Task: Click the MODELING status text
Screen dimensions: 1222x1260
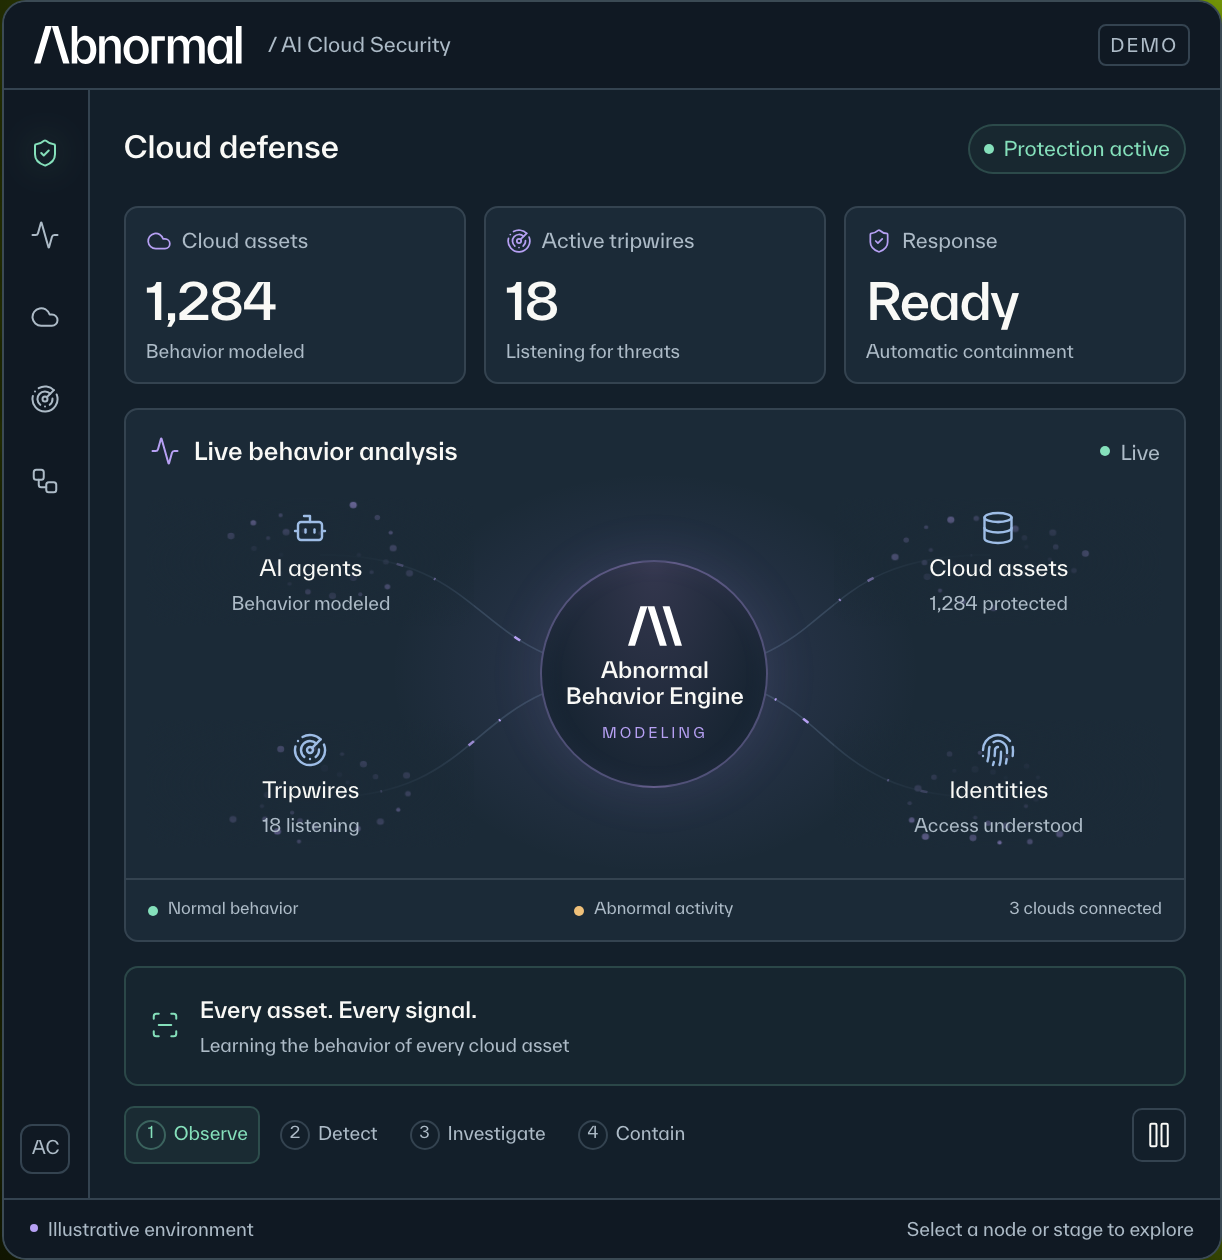Action: point(654,733)
